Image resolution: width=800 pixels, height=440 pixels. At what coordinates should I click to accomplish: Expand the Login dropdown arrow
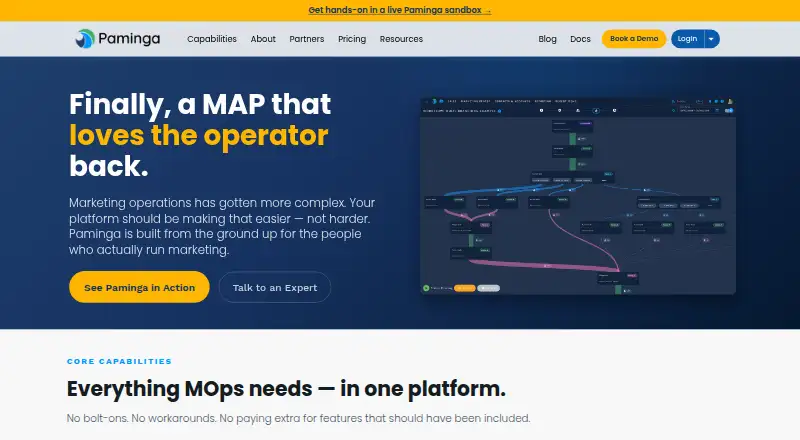[712, 39]
